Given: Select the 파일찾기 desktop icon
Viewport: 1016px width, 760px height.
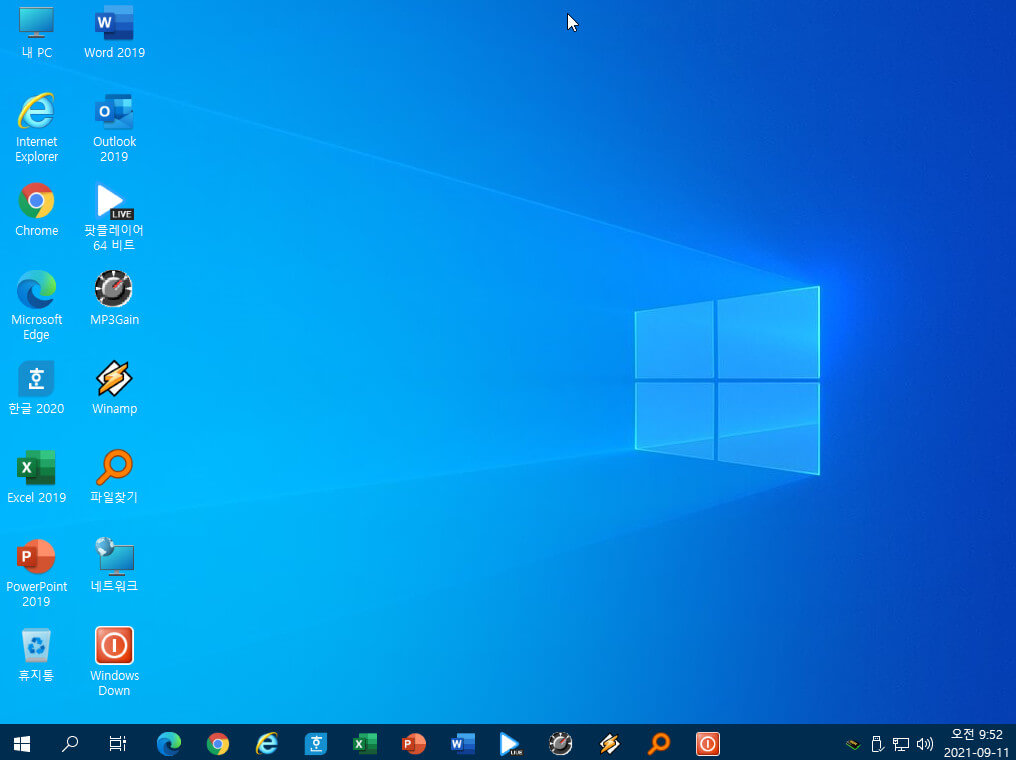Looking at the screenshot, I should 114,476.
